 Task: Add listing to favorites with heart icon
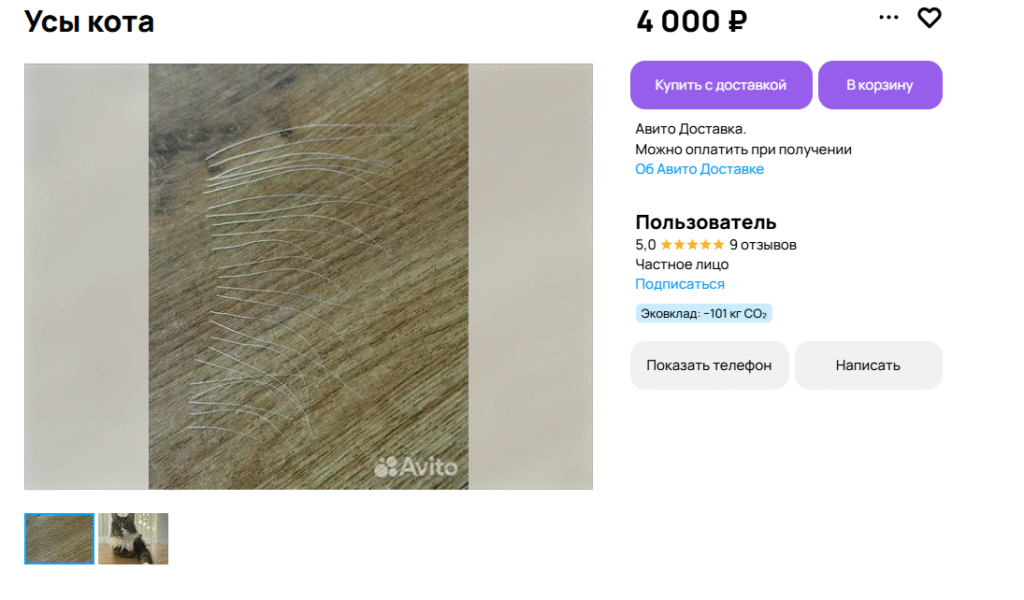[929, 18]
